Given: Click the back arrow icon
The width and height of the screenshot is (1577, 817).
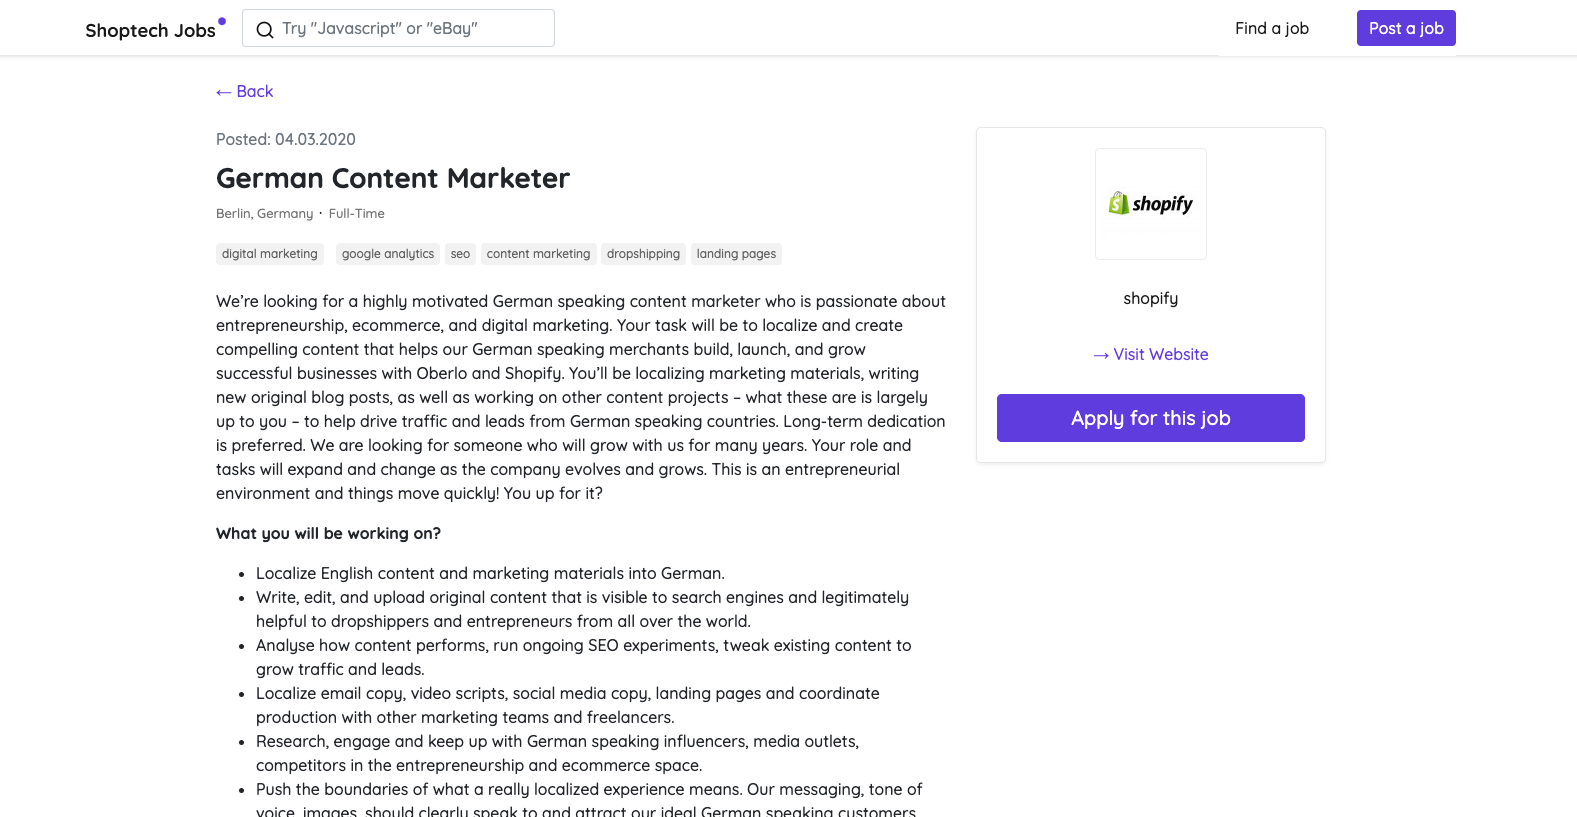Looking at the screenshot, I should click(x=223, y=91).
